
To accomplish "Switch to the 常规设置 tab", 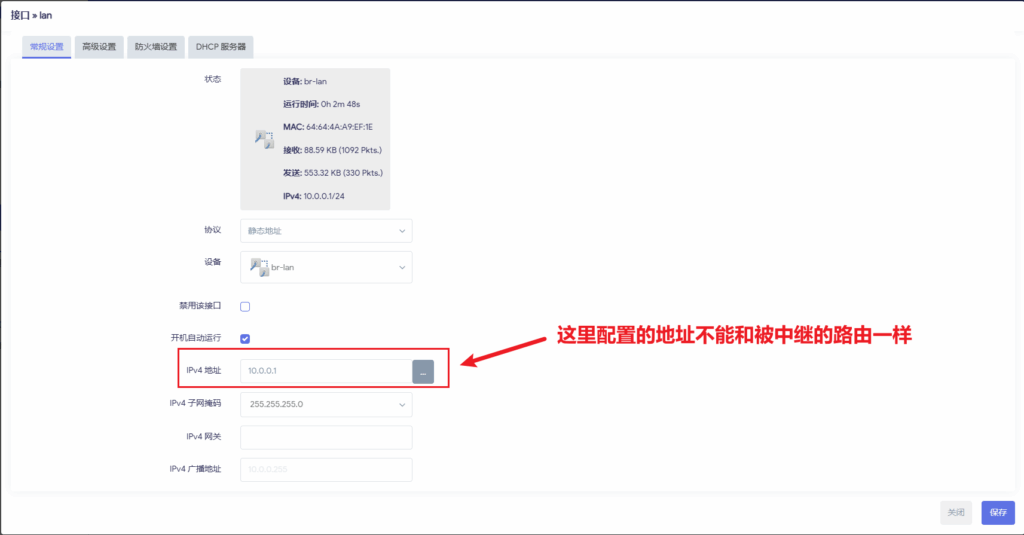I will 47,47.
